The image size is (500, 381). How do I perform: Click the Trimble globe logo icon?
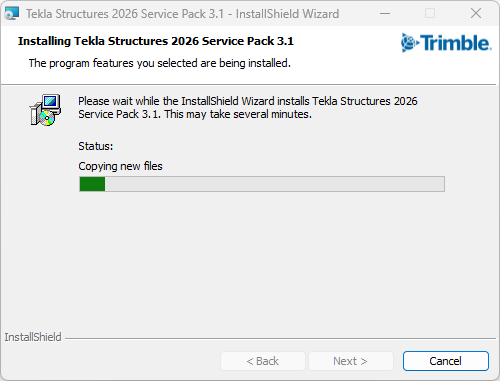409,43
